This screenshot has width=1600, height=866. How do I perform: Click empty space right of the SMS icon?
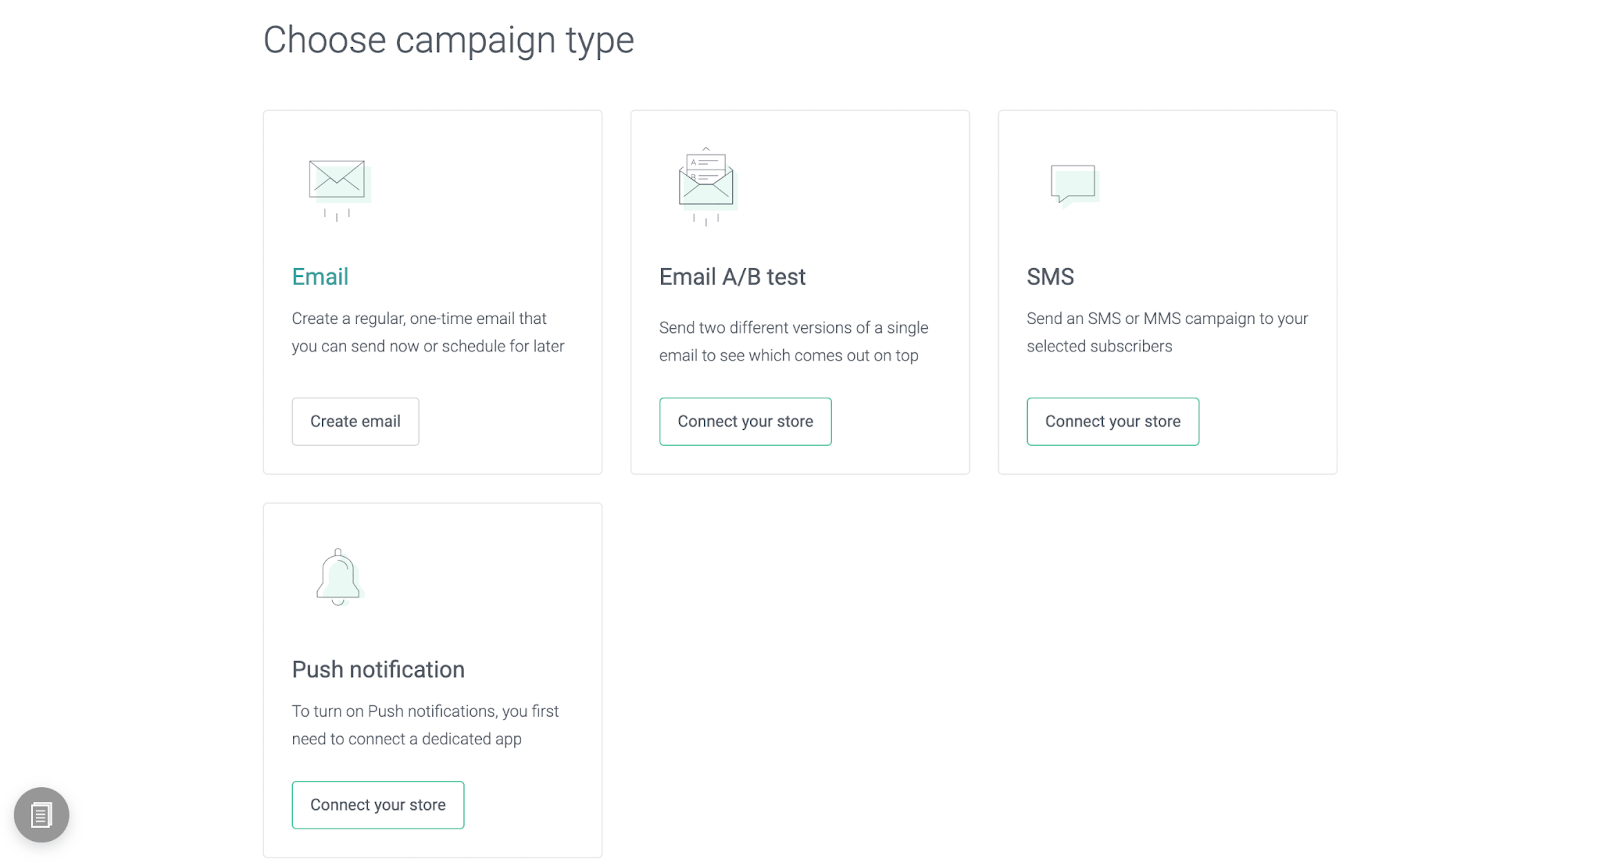tap(1220, 186)
